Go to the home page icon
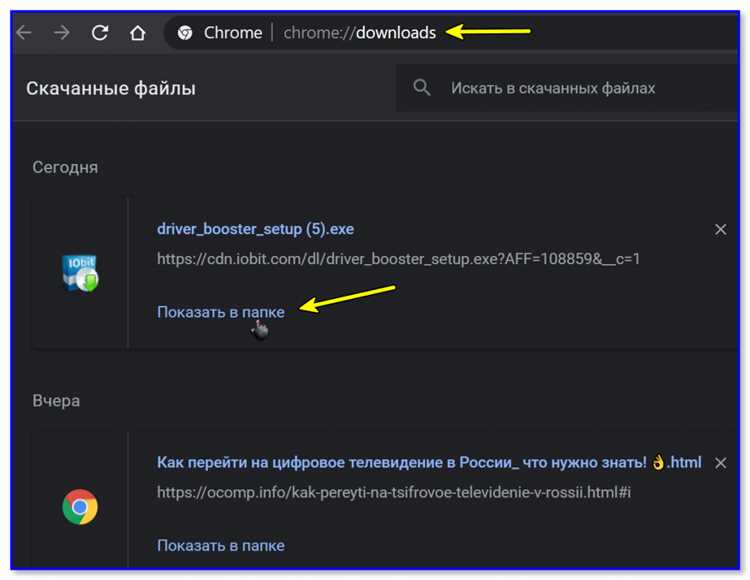This screenshot has height=580, width=750. tap(138, 33)
